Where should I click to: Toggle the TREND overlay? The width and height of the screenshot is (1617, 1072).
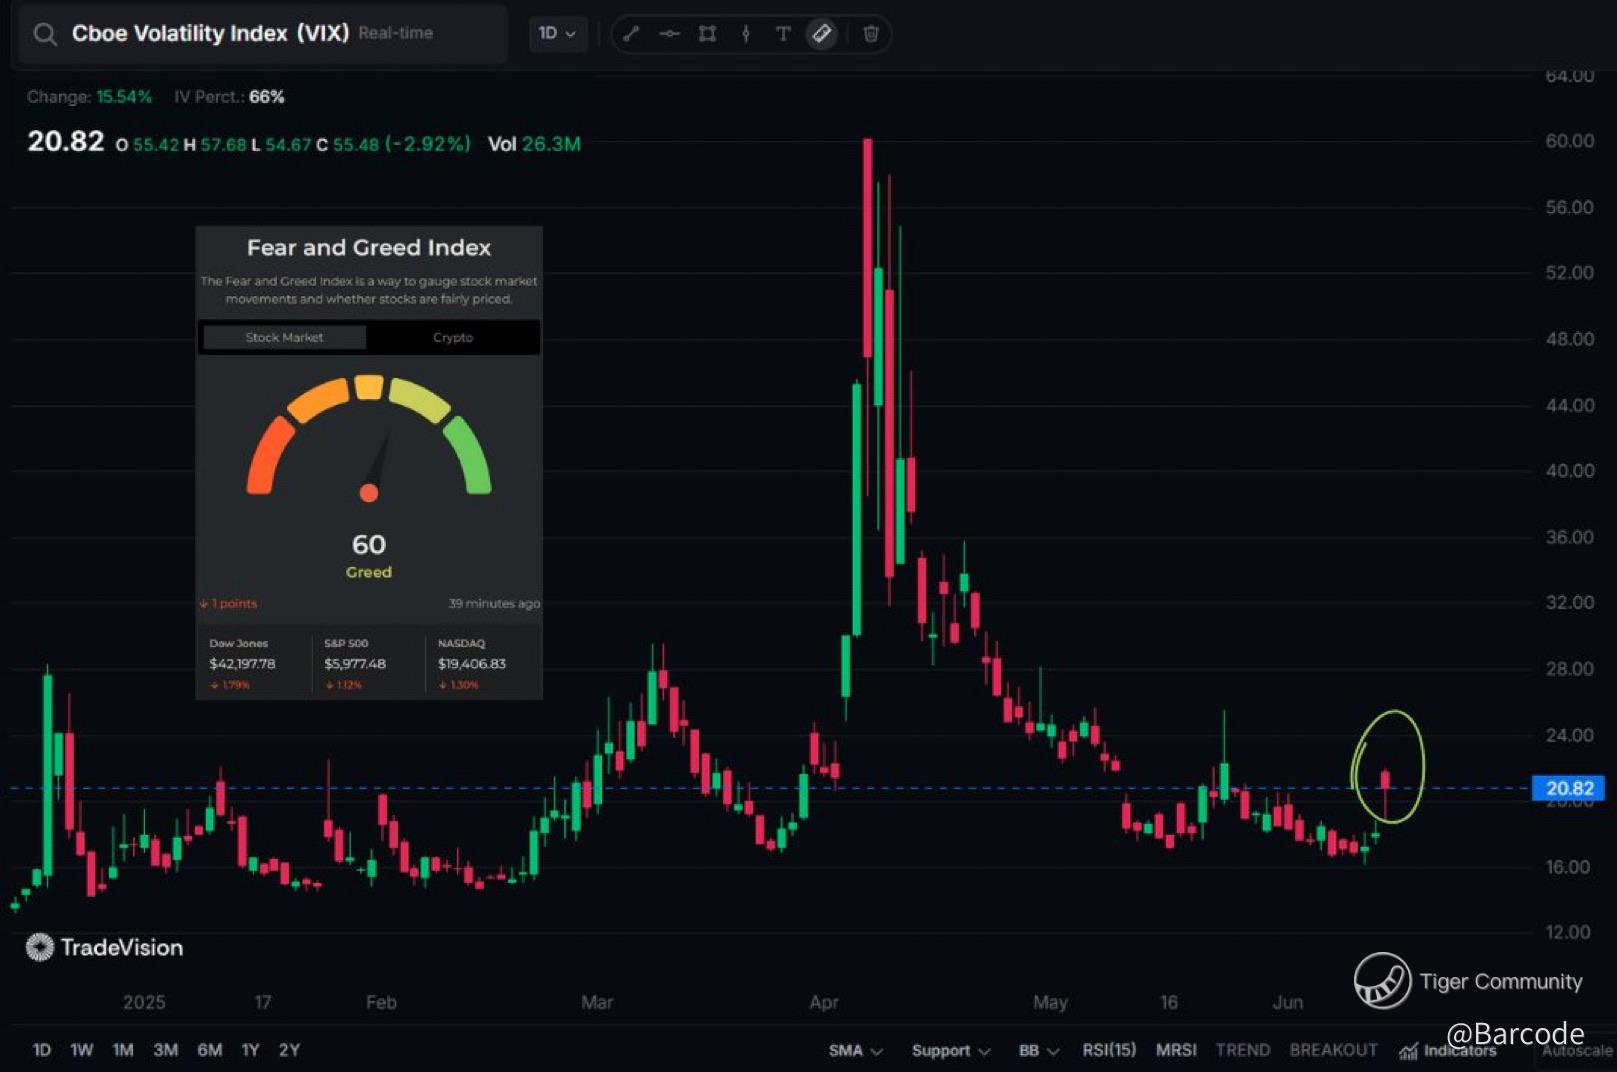pos(1242,1050)
